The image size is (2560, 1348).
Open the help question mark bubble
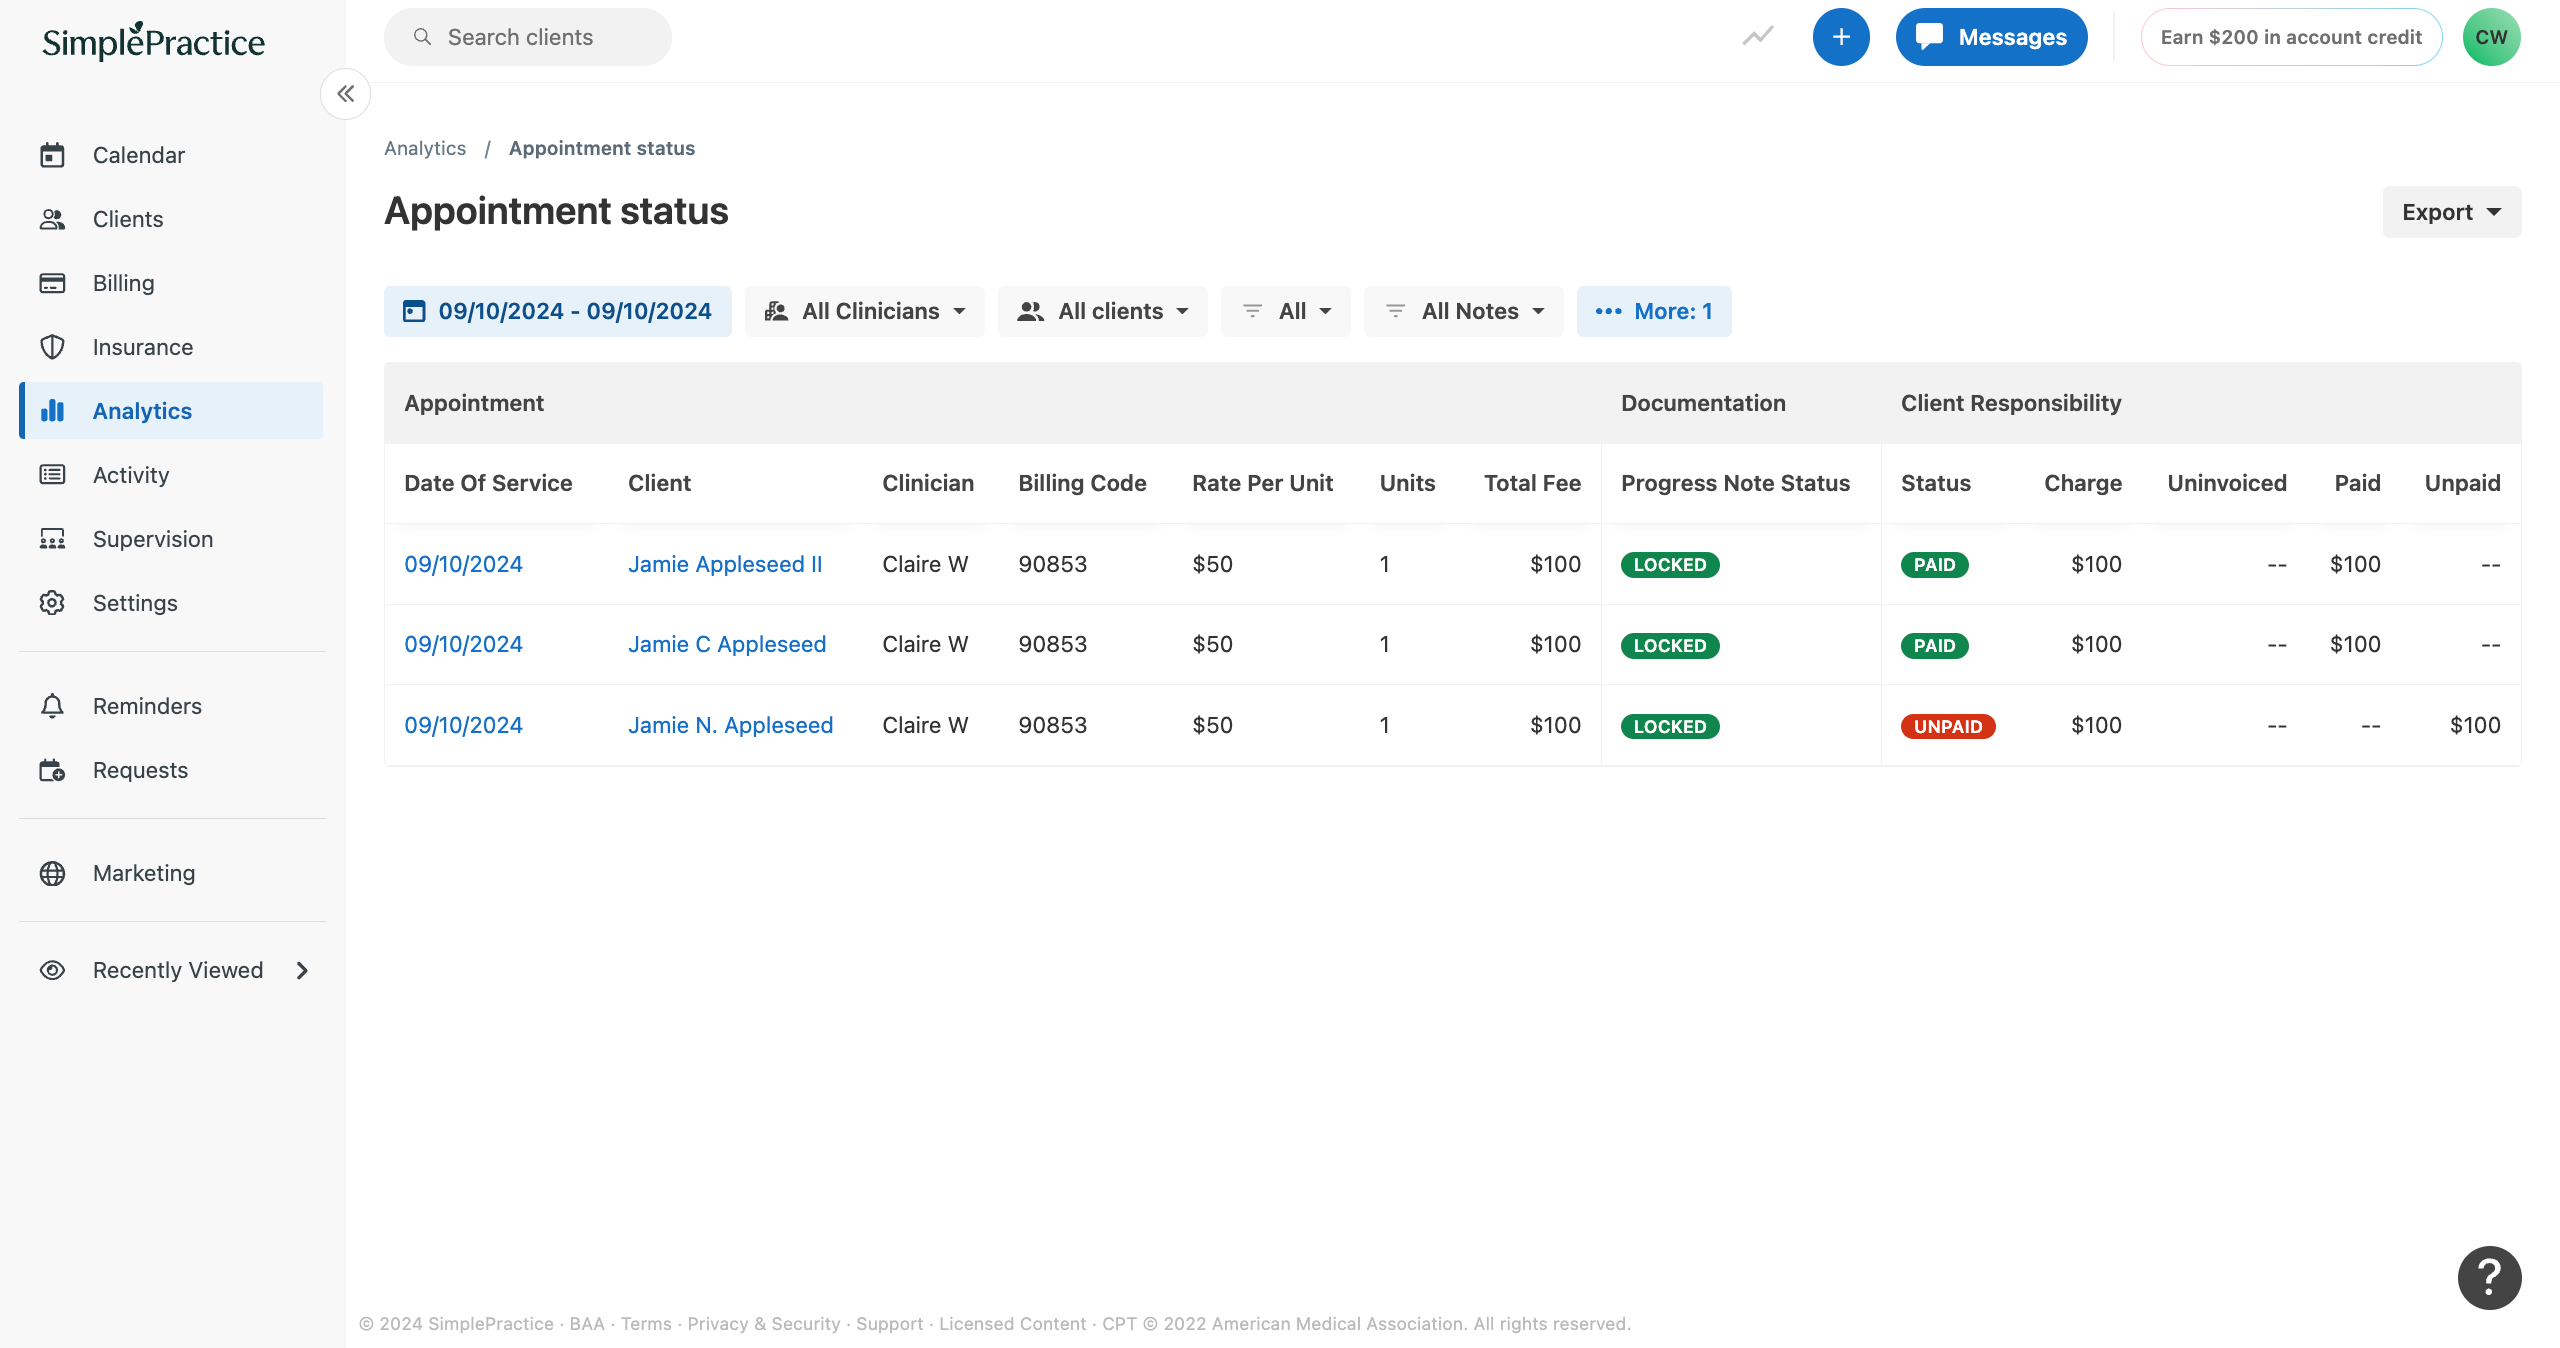pos(2488,1277)
